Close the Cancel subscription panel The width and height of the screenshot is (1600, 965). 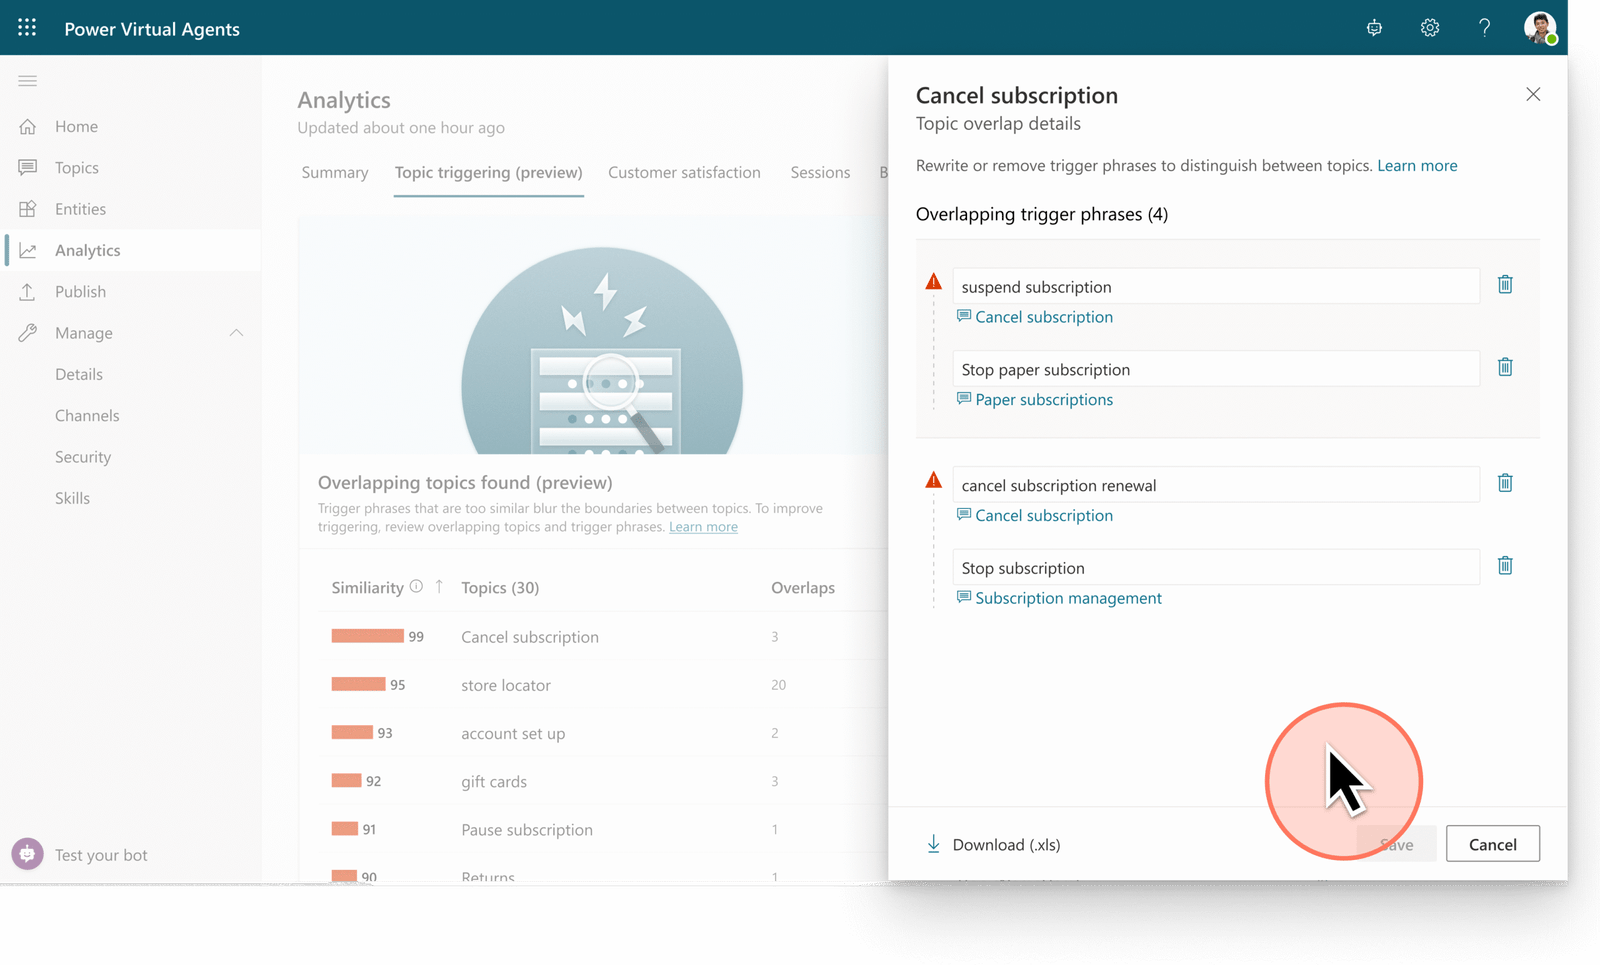(x=1533, y=94)
